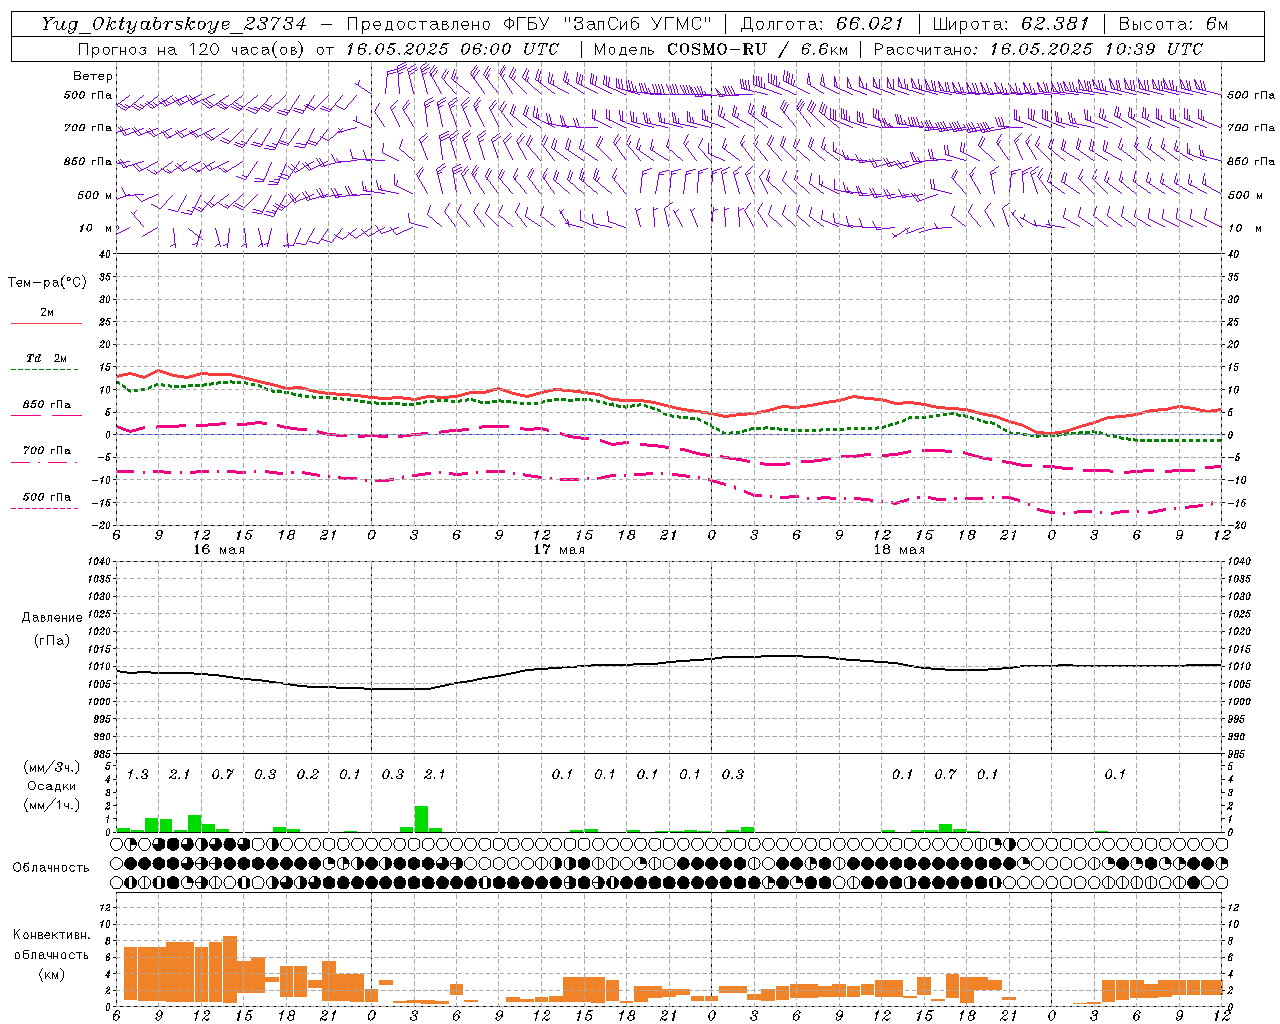The width and height of the screenshot is (1280, 1024).
Task: Click the elevation label Высота: 6м
Action: pyautogui.click(x=1172, y=24)
